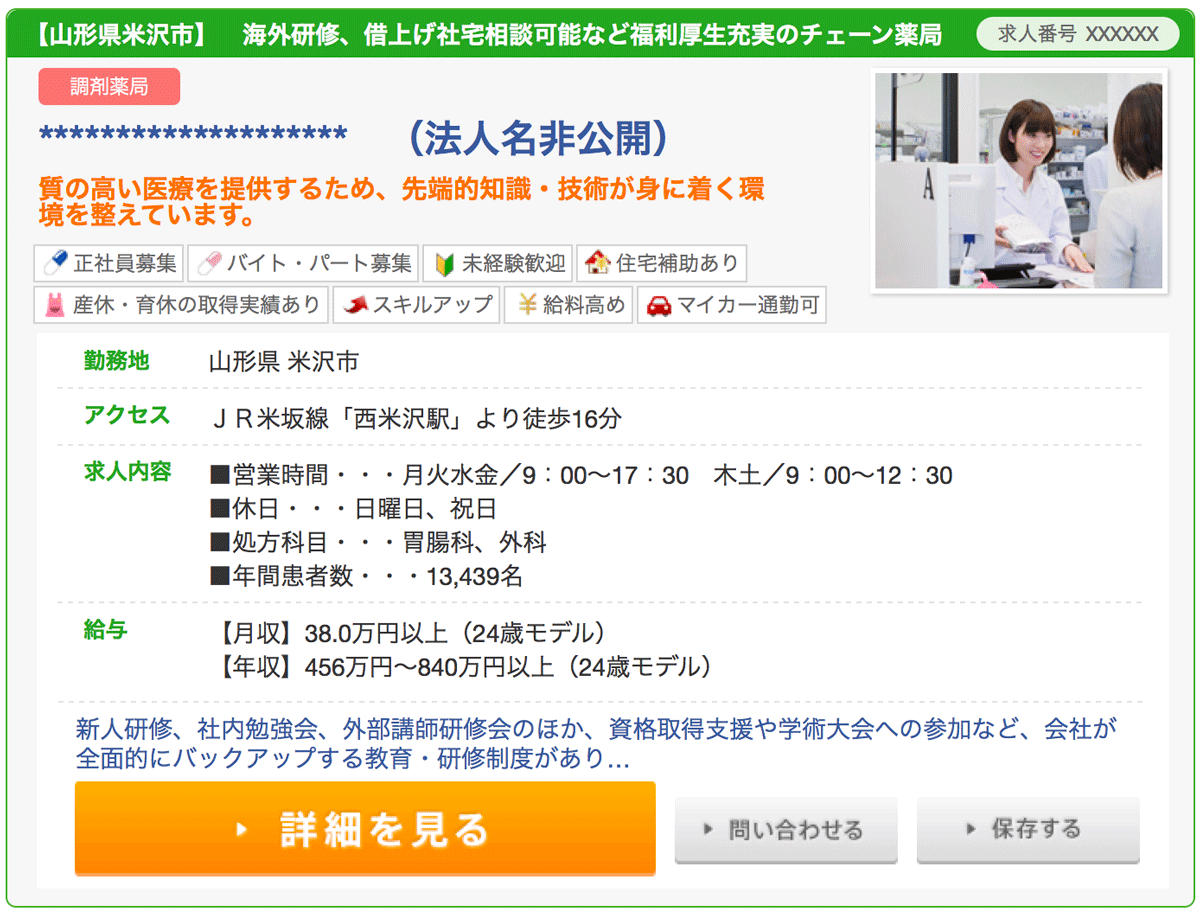Toggle the マイカー通勤可 condition tag
1200x915 pixels.
click(x=731, y=305)
